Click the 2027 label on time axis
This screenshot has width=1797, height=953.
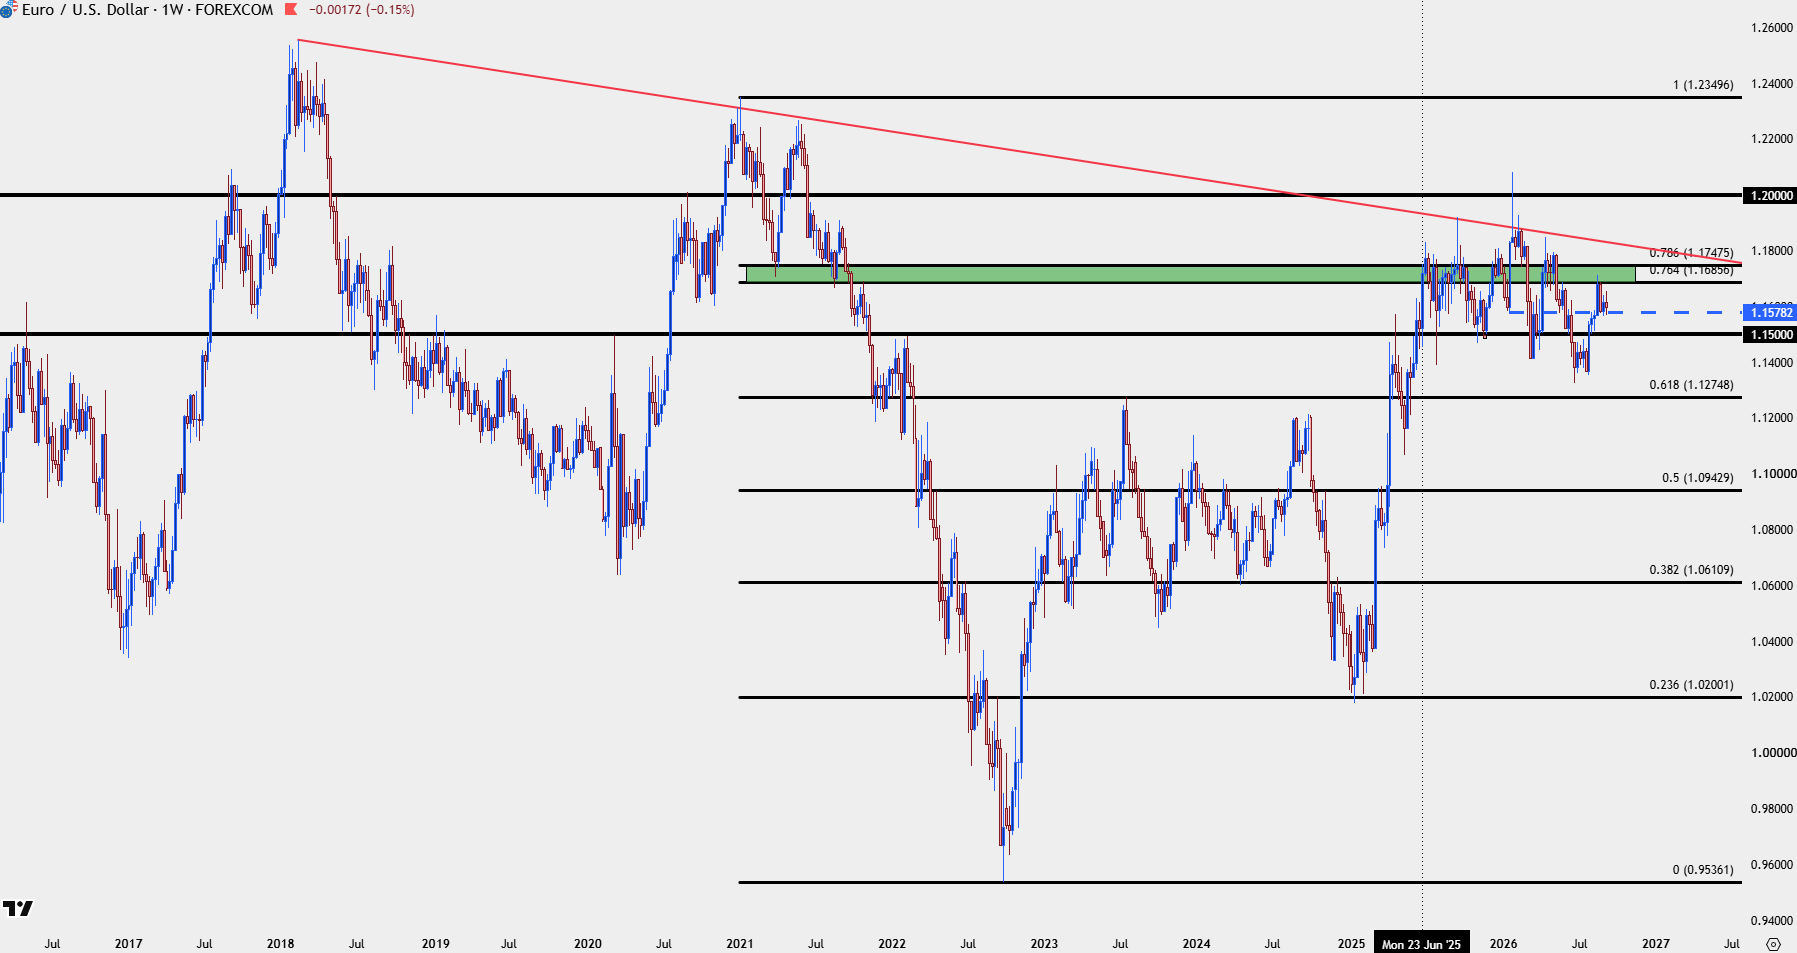click(1656, 944)
